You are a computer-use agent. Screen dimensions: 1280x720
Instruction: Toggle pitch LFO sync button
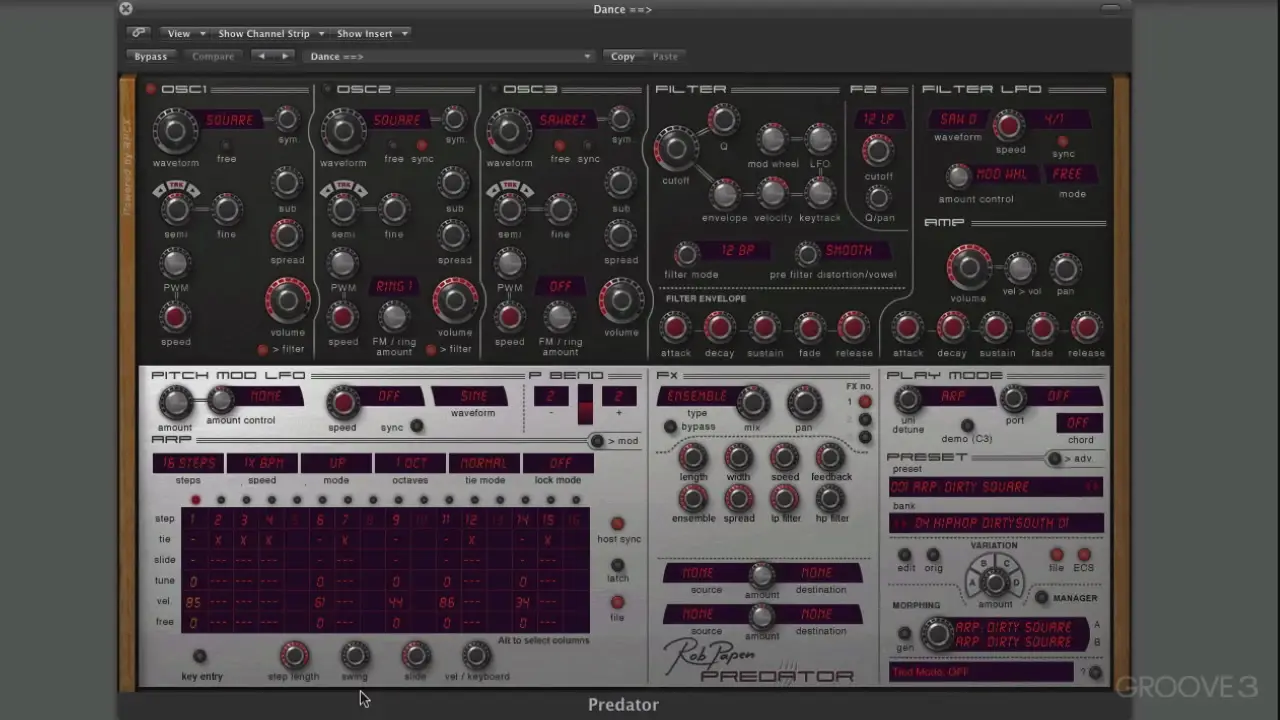[x=417, y=427]
